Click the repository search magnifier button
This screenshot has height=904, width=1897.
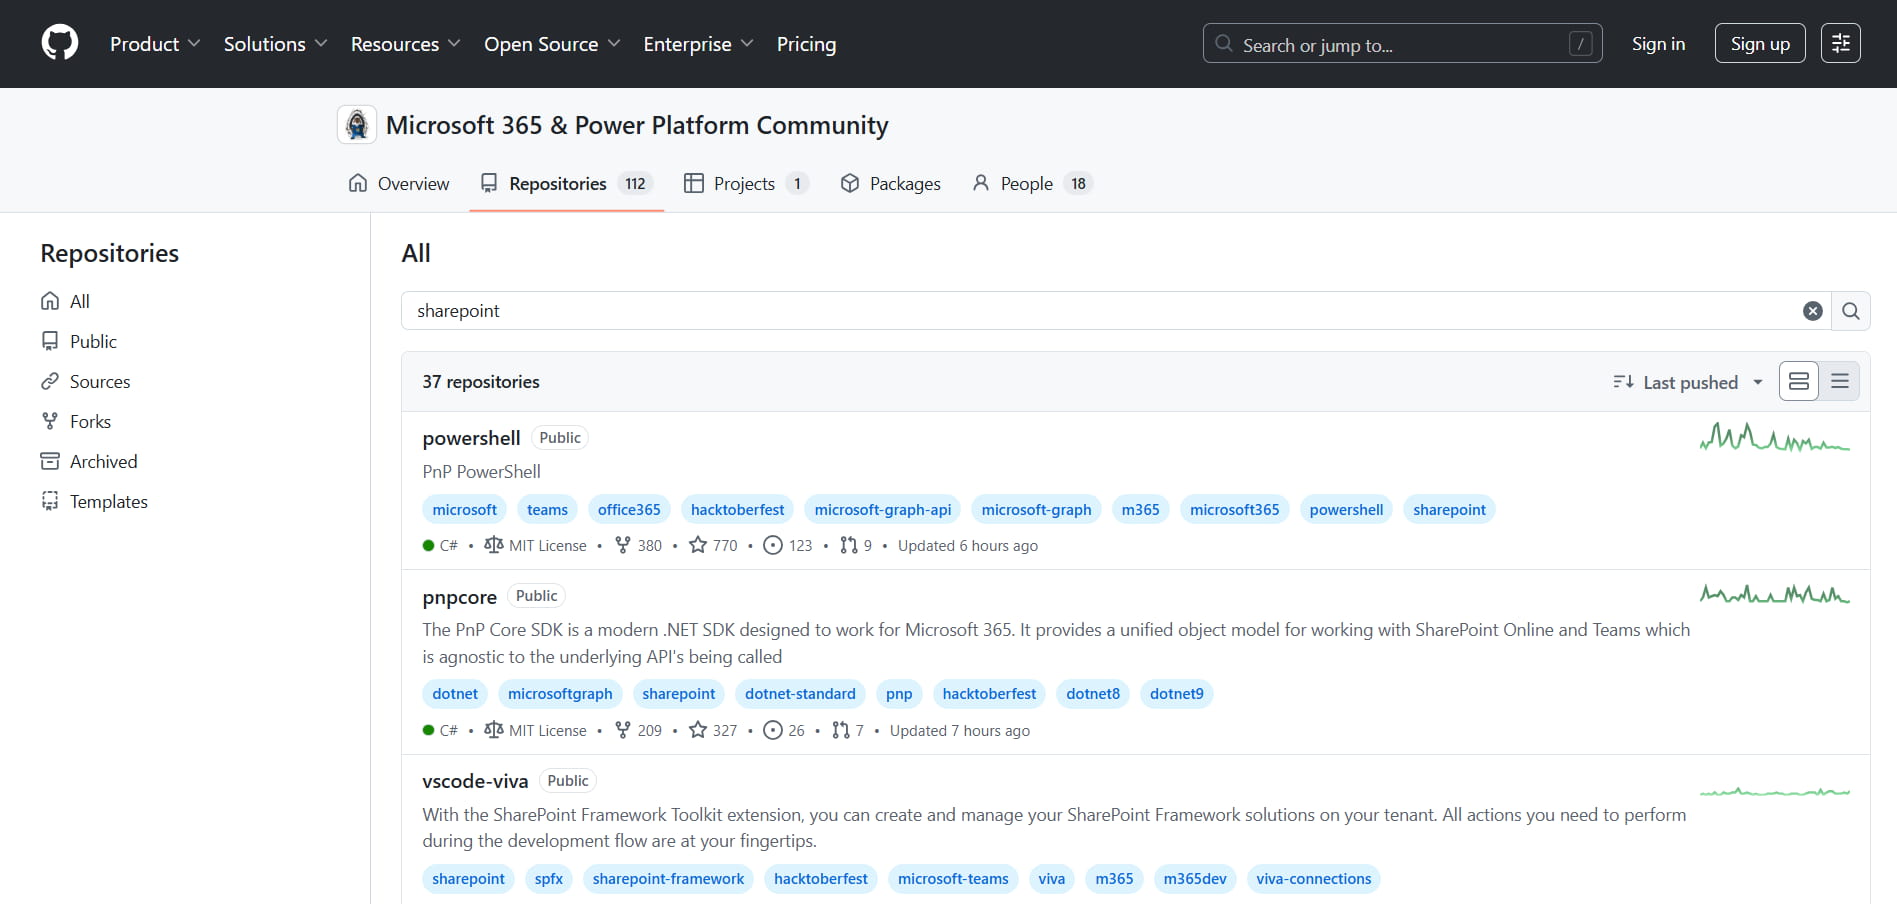coord(1850,311)
